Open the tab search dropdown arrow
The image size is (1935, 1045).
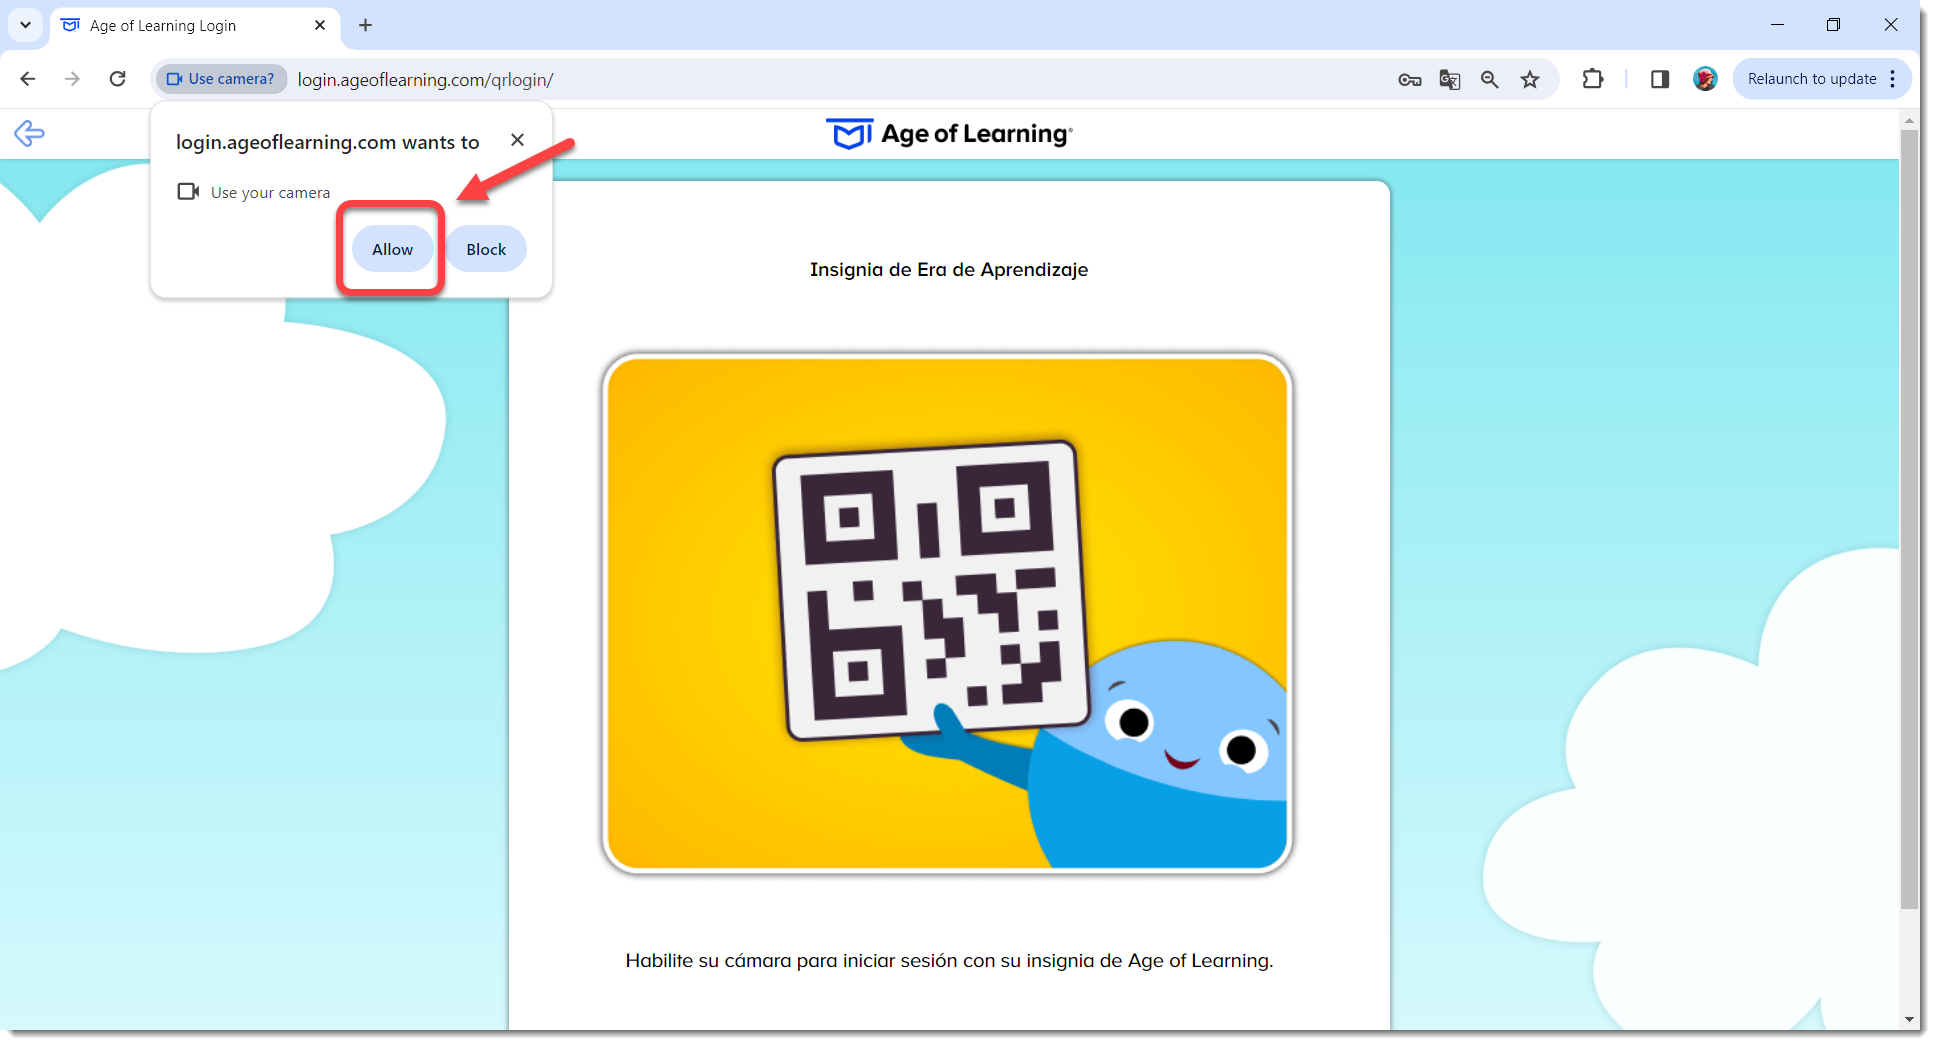pos(25,25)
